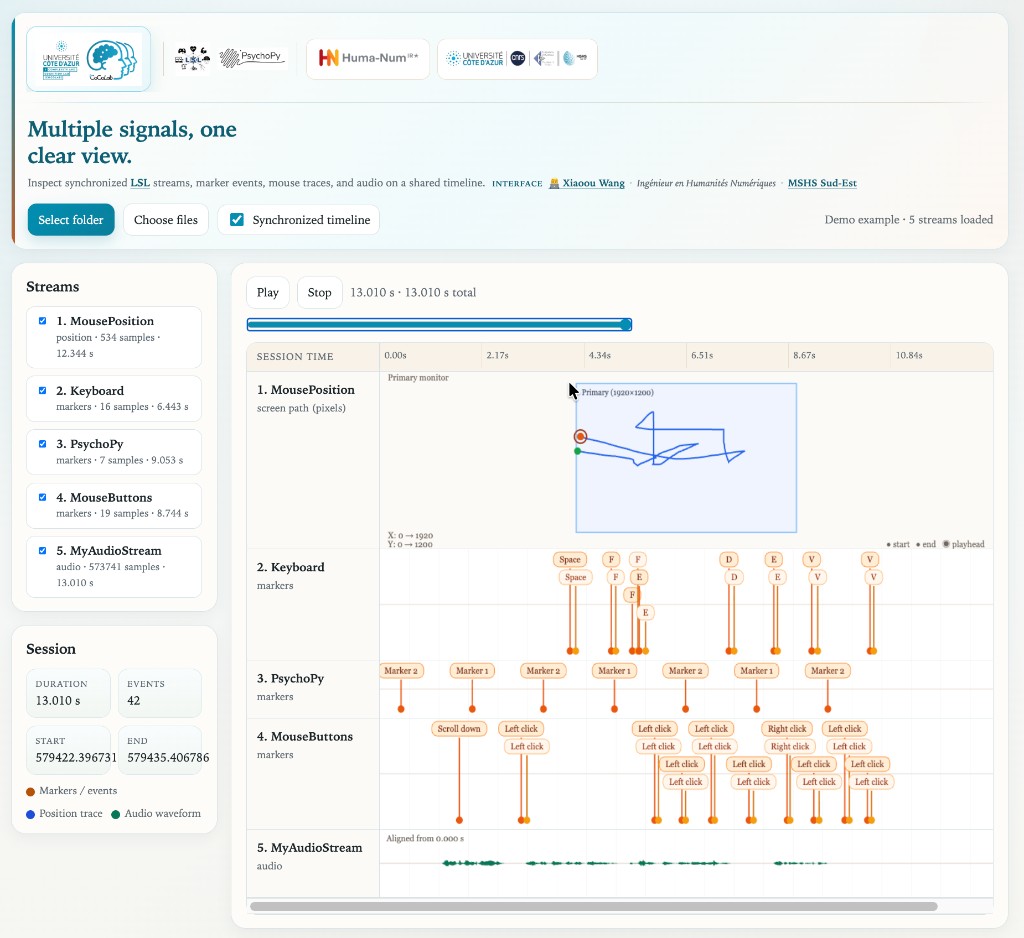
Task: Uncheck the MyAudioStream stream checkbox
Action: [x=42, y=551]
